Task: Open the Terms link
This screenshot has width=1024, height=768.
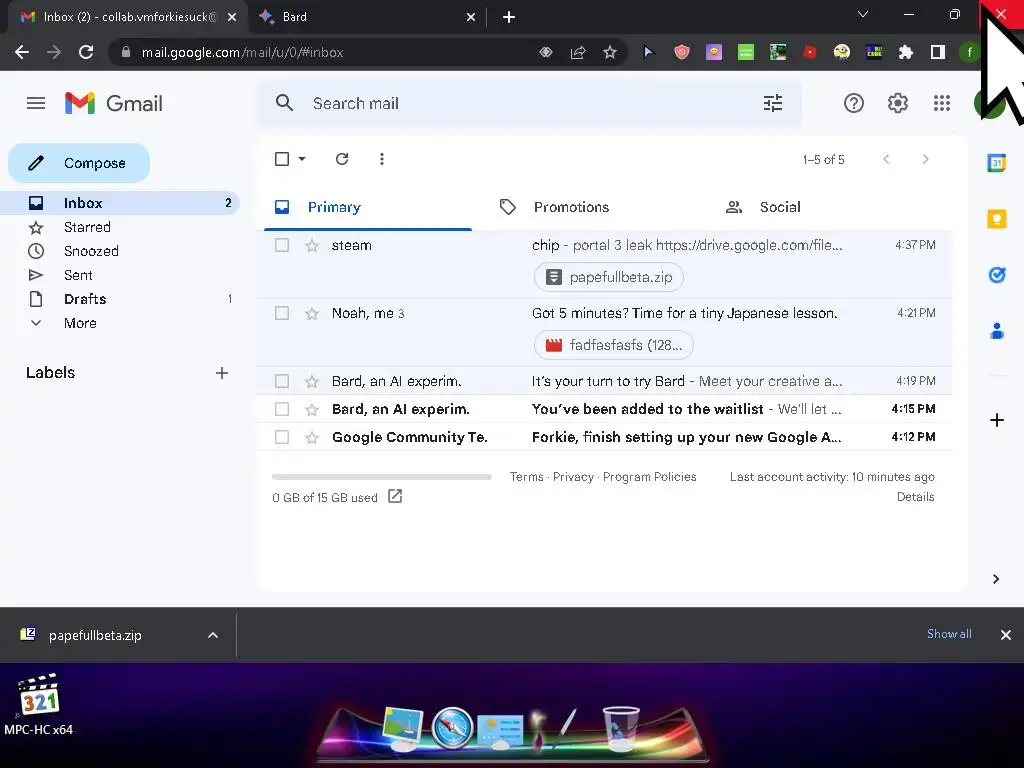Action: (526, 477)
